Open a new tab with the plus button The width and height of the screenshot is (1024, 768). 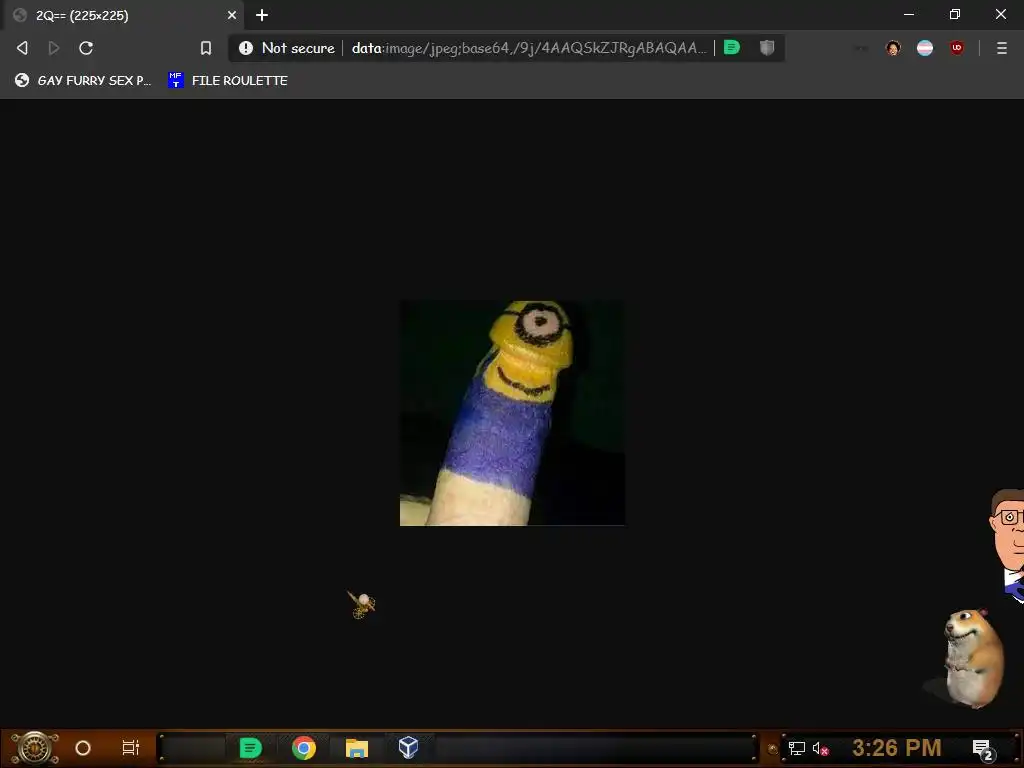262,15
